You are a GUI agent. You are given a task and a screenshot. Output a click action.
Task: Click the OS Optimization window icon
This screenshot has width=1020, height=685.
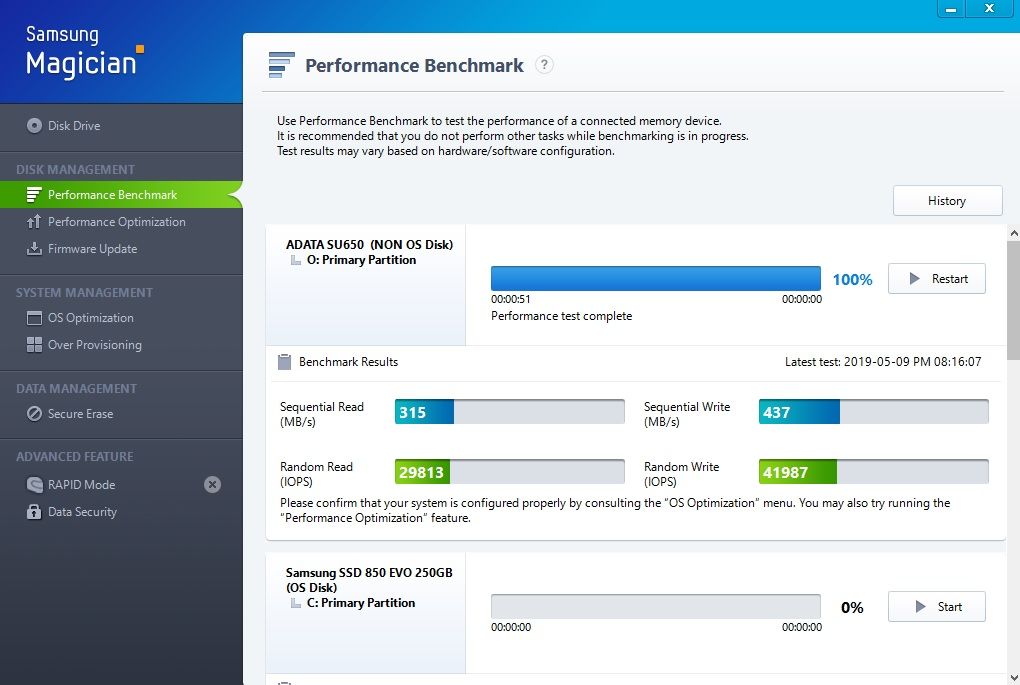34,317
